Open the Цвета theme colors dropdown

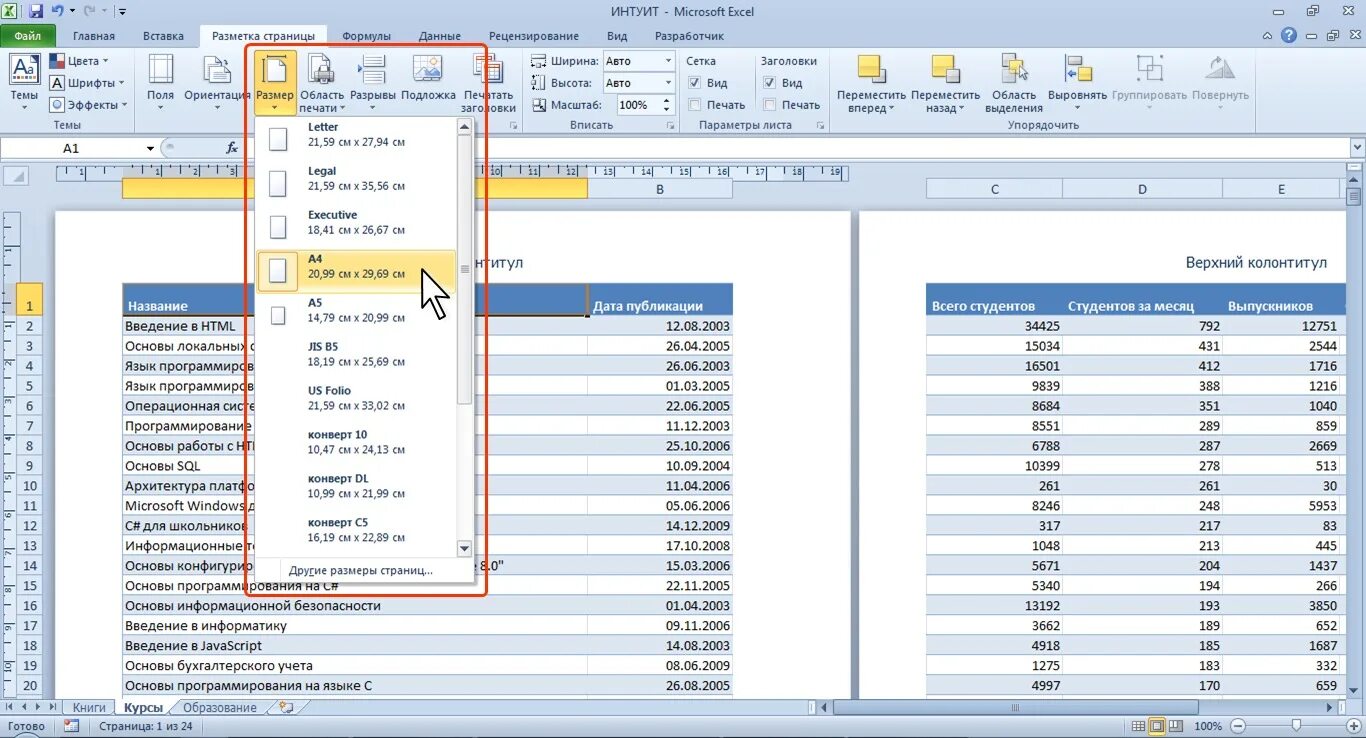[80, 61]
